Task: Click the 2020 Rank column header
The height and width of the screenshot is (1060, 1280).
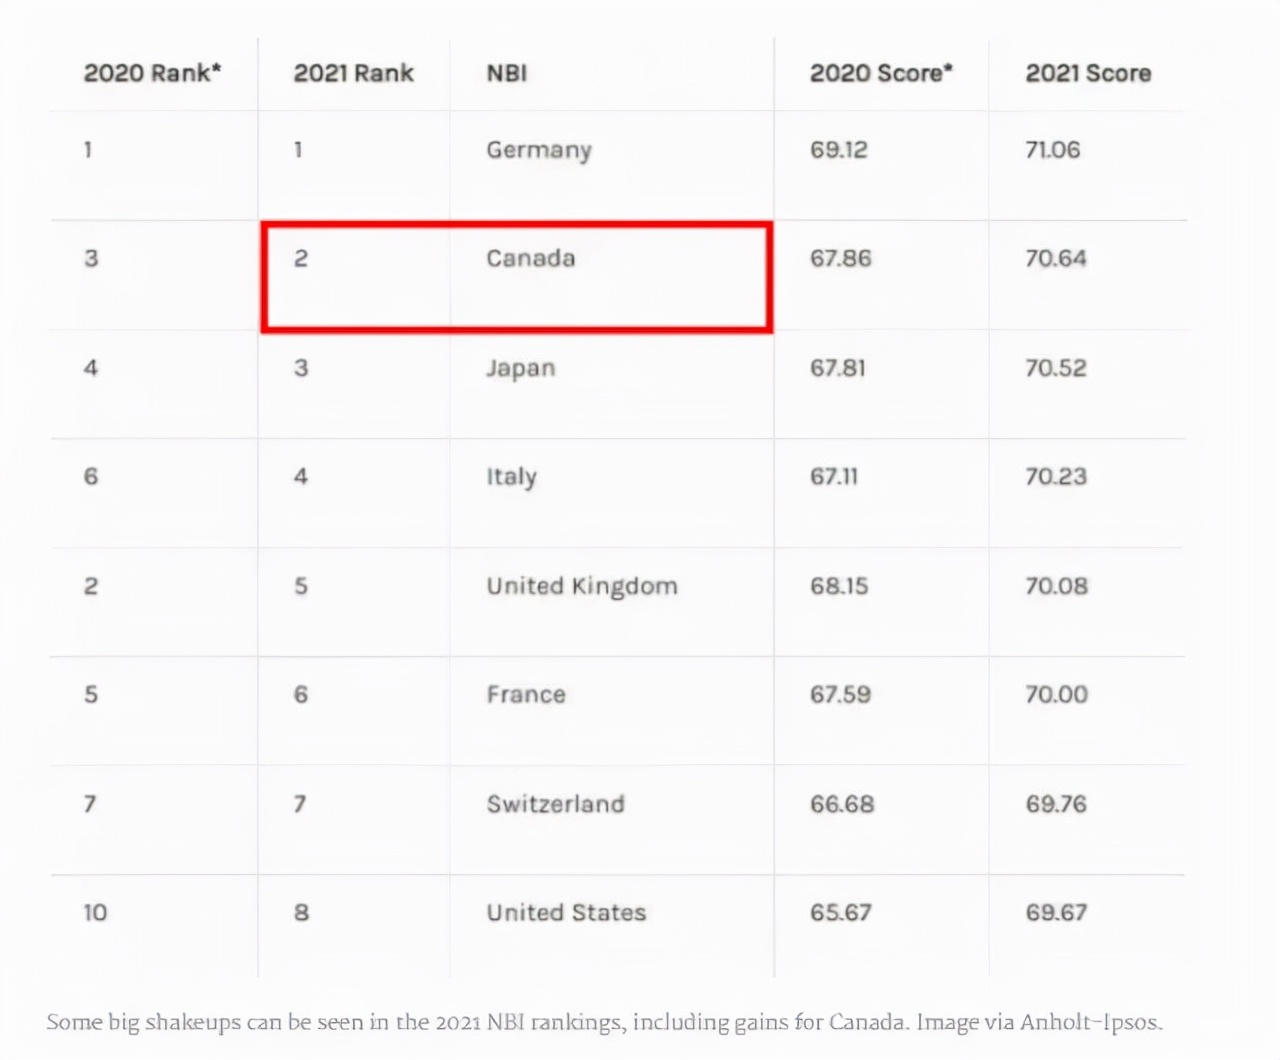Action: [152, 73]
